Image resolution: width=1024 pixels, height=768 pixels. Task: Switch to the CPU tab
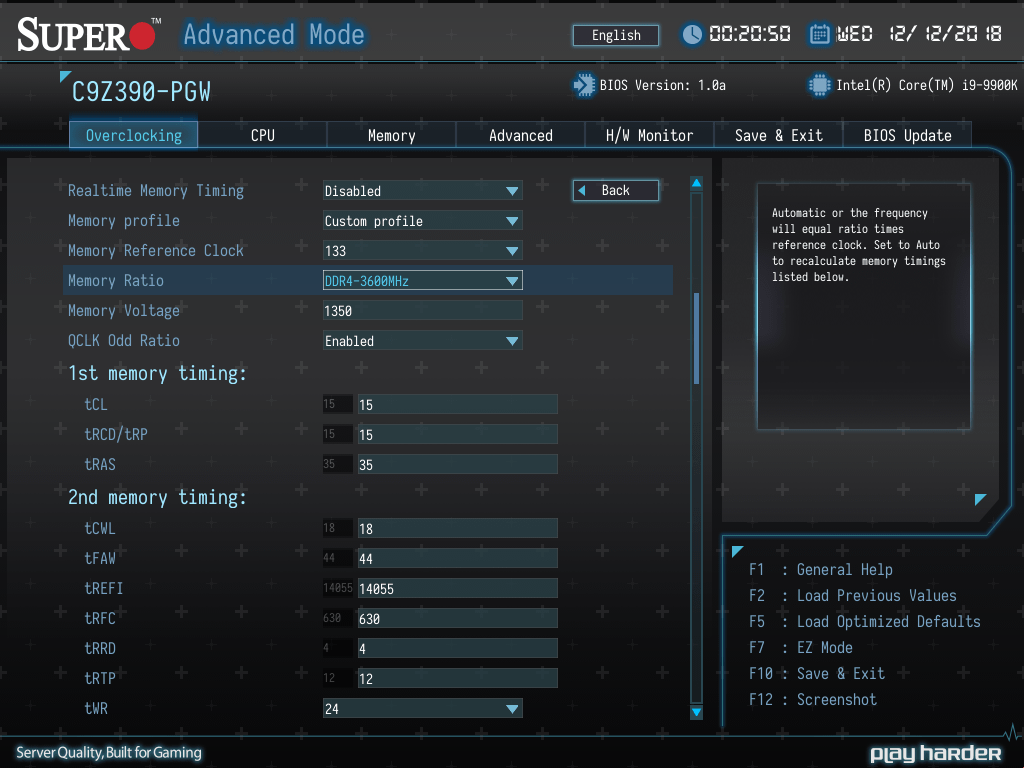pos(263,135)
